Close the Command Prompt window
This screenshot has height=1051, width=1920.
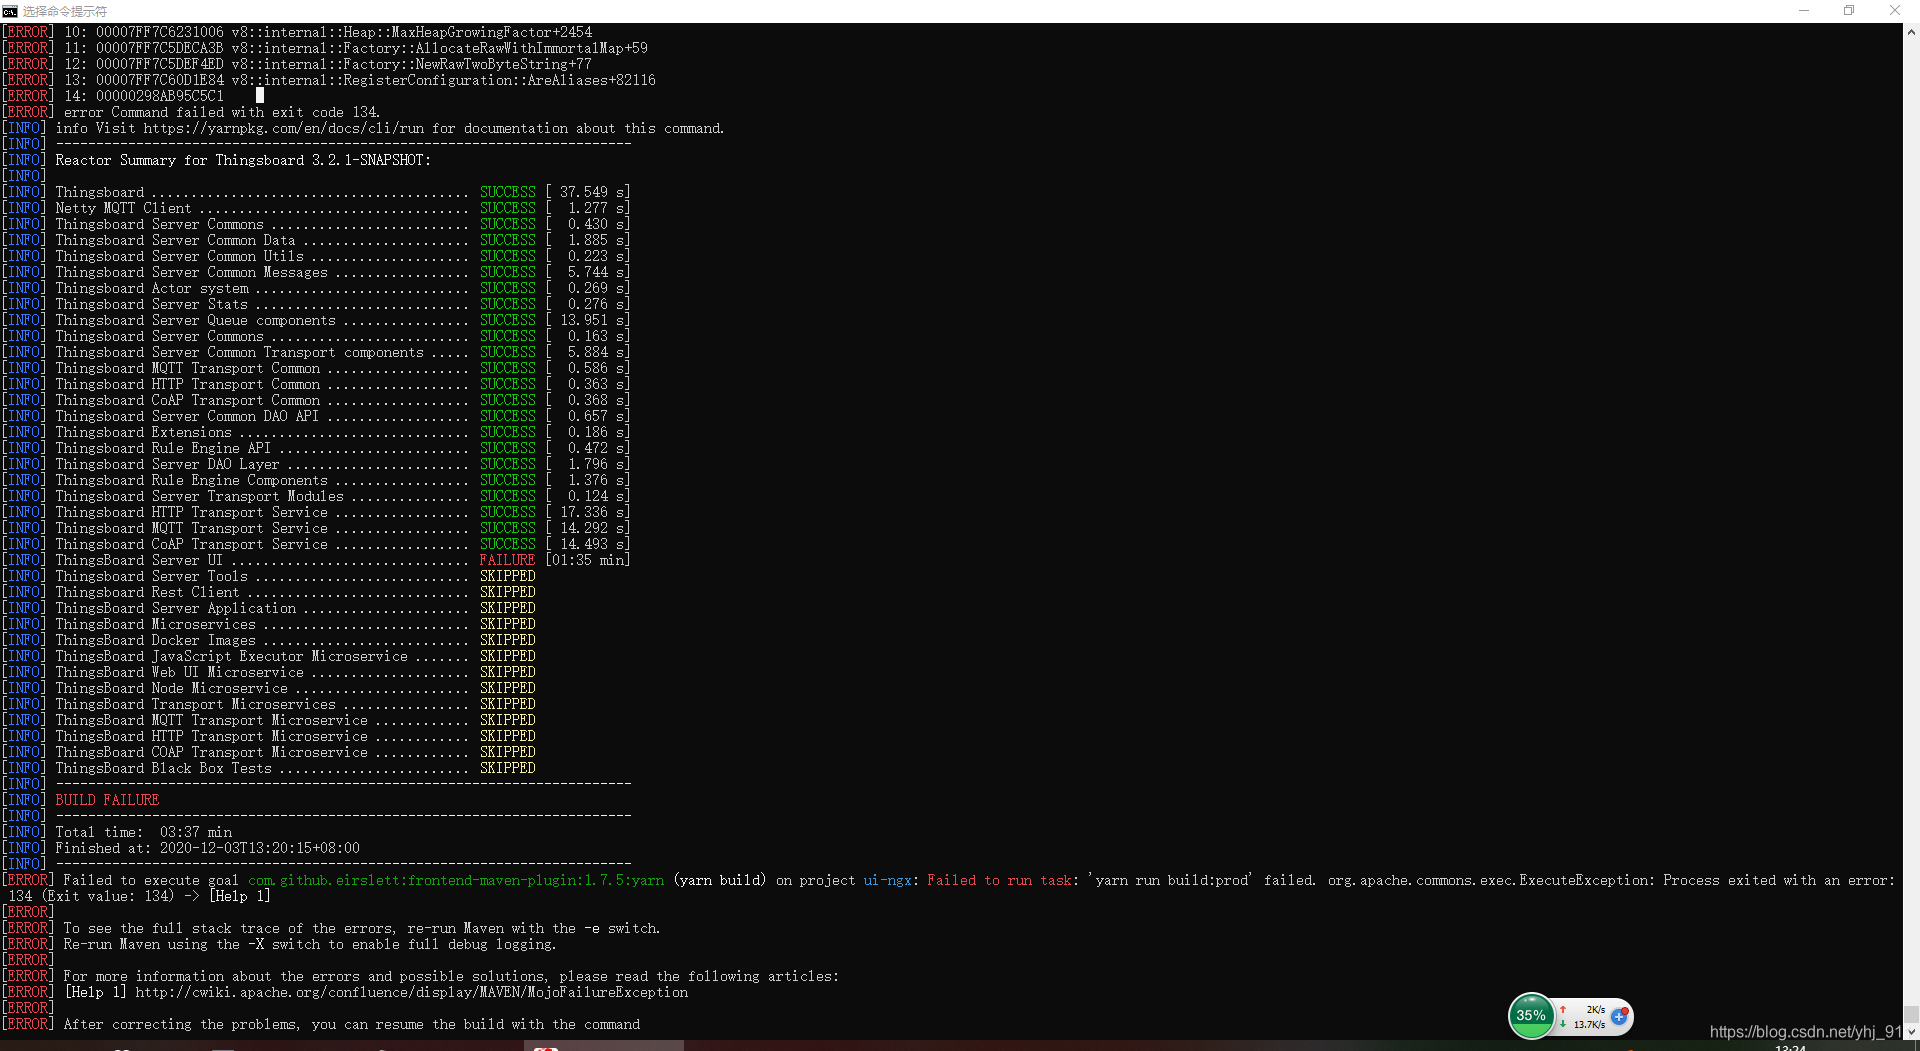[x=1895, y=11]
